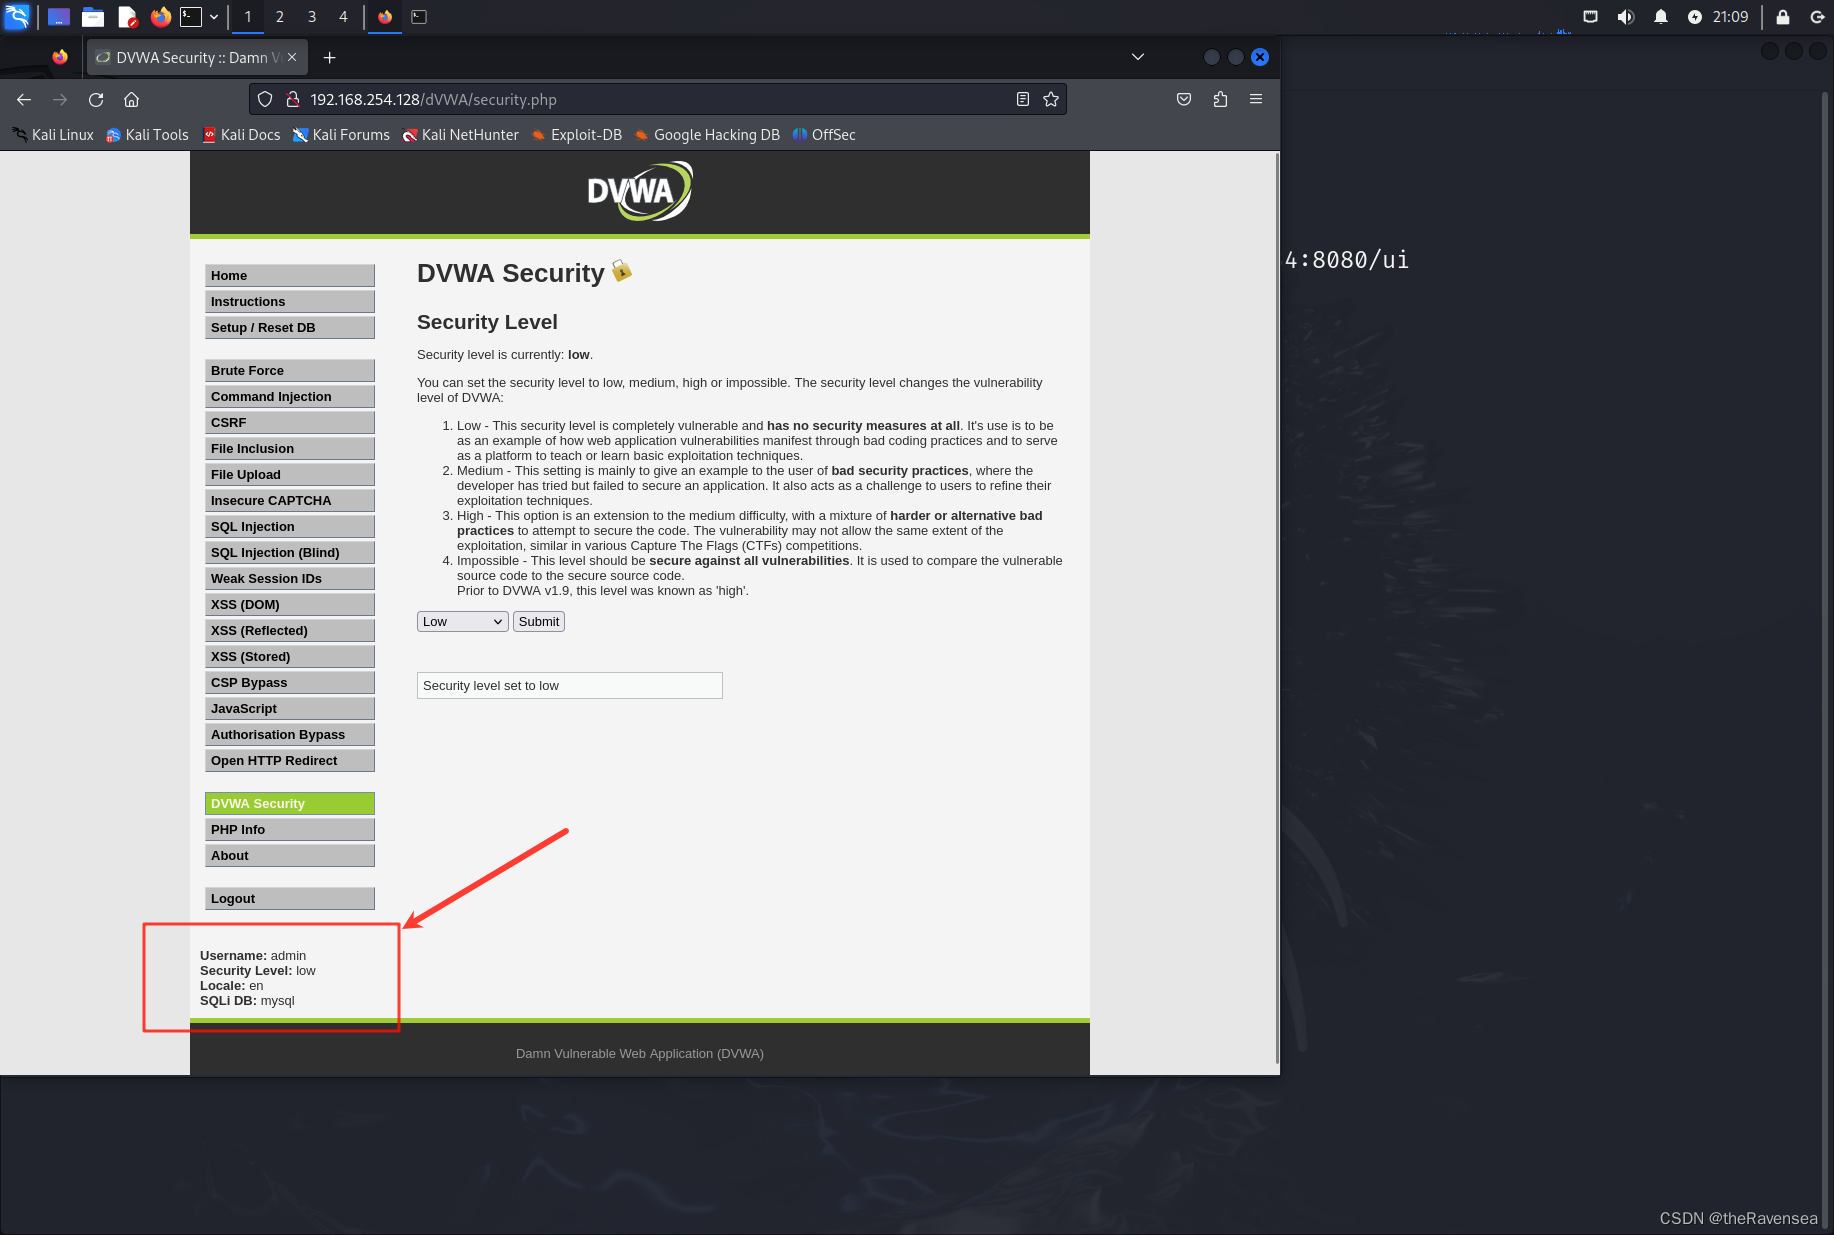Open the PHP Info page
This screenshot has height=1235, width=1834.
(x=290, y=830)
